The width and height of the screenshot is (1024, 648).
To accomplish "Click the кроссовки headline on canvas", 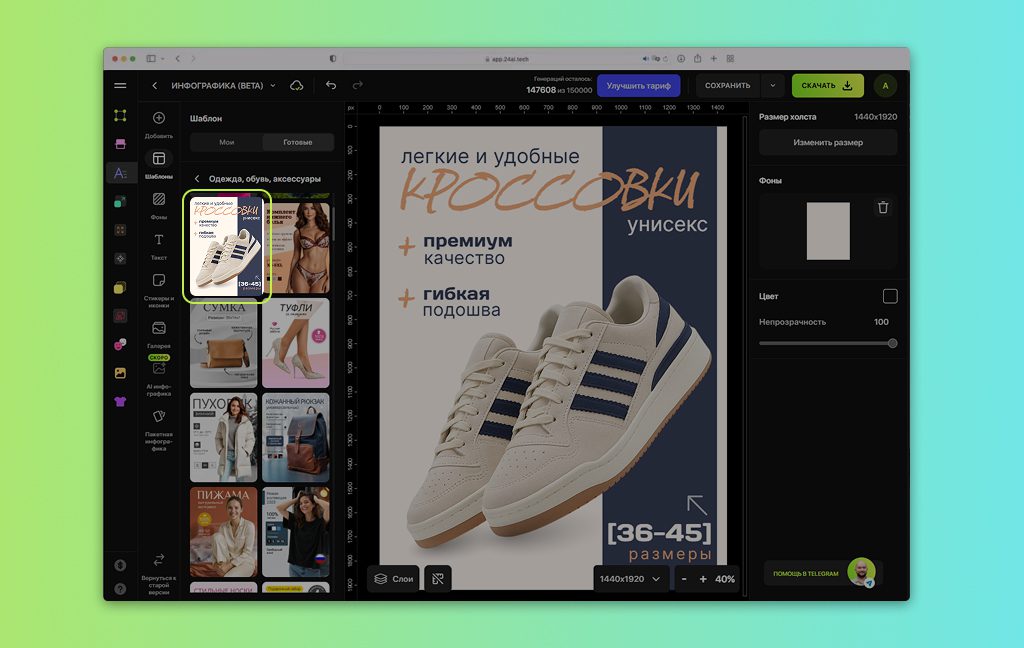I will click(549, 191).
